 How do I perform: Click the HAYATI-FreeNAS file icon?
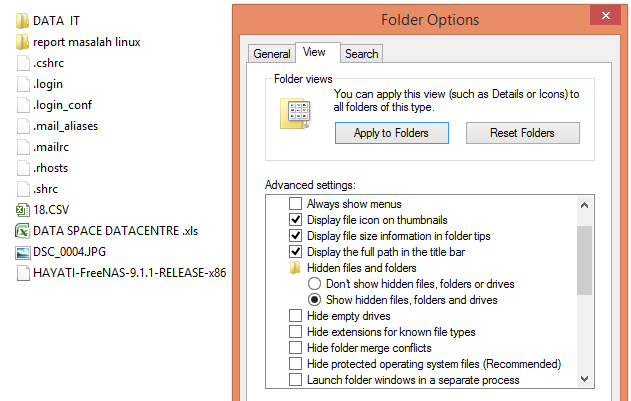[23, 273]
